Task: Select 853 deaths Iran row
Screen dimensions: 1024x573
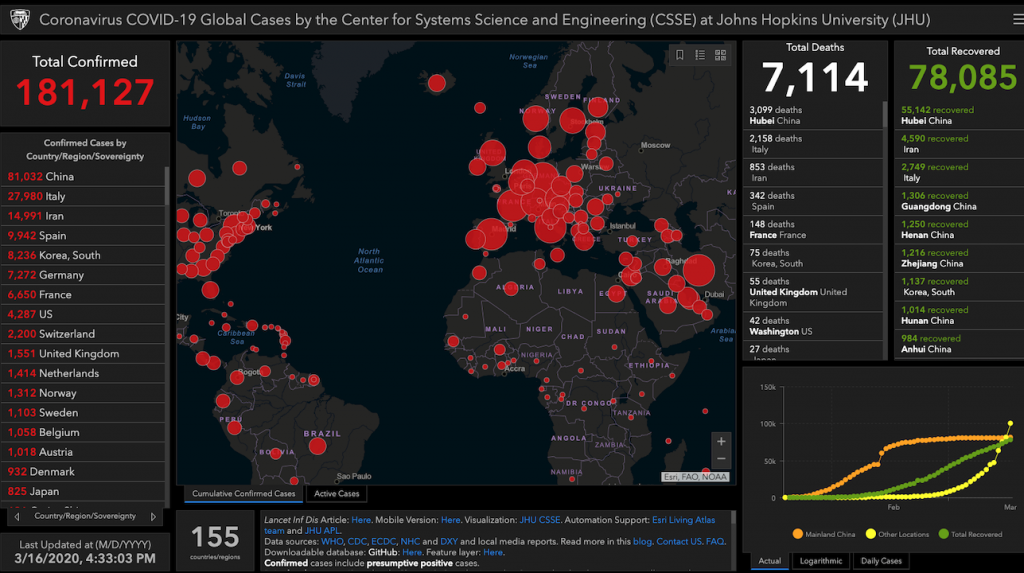Action: click(x=812, y=172)
